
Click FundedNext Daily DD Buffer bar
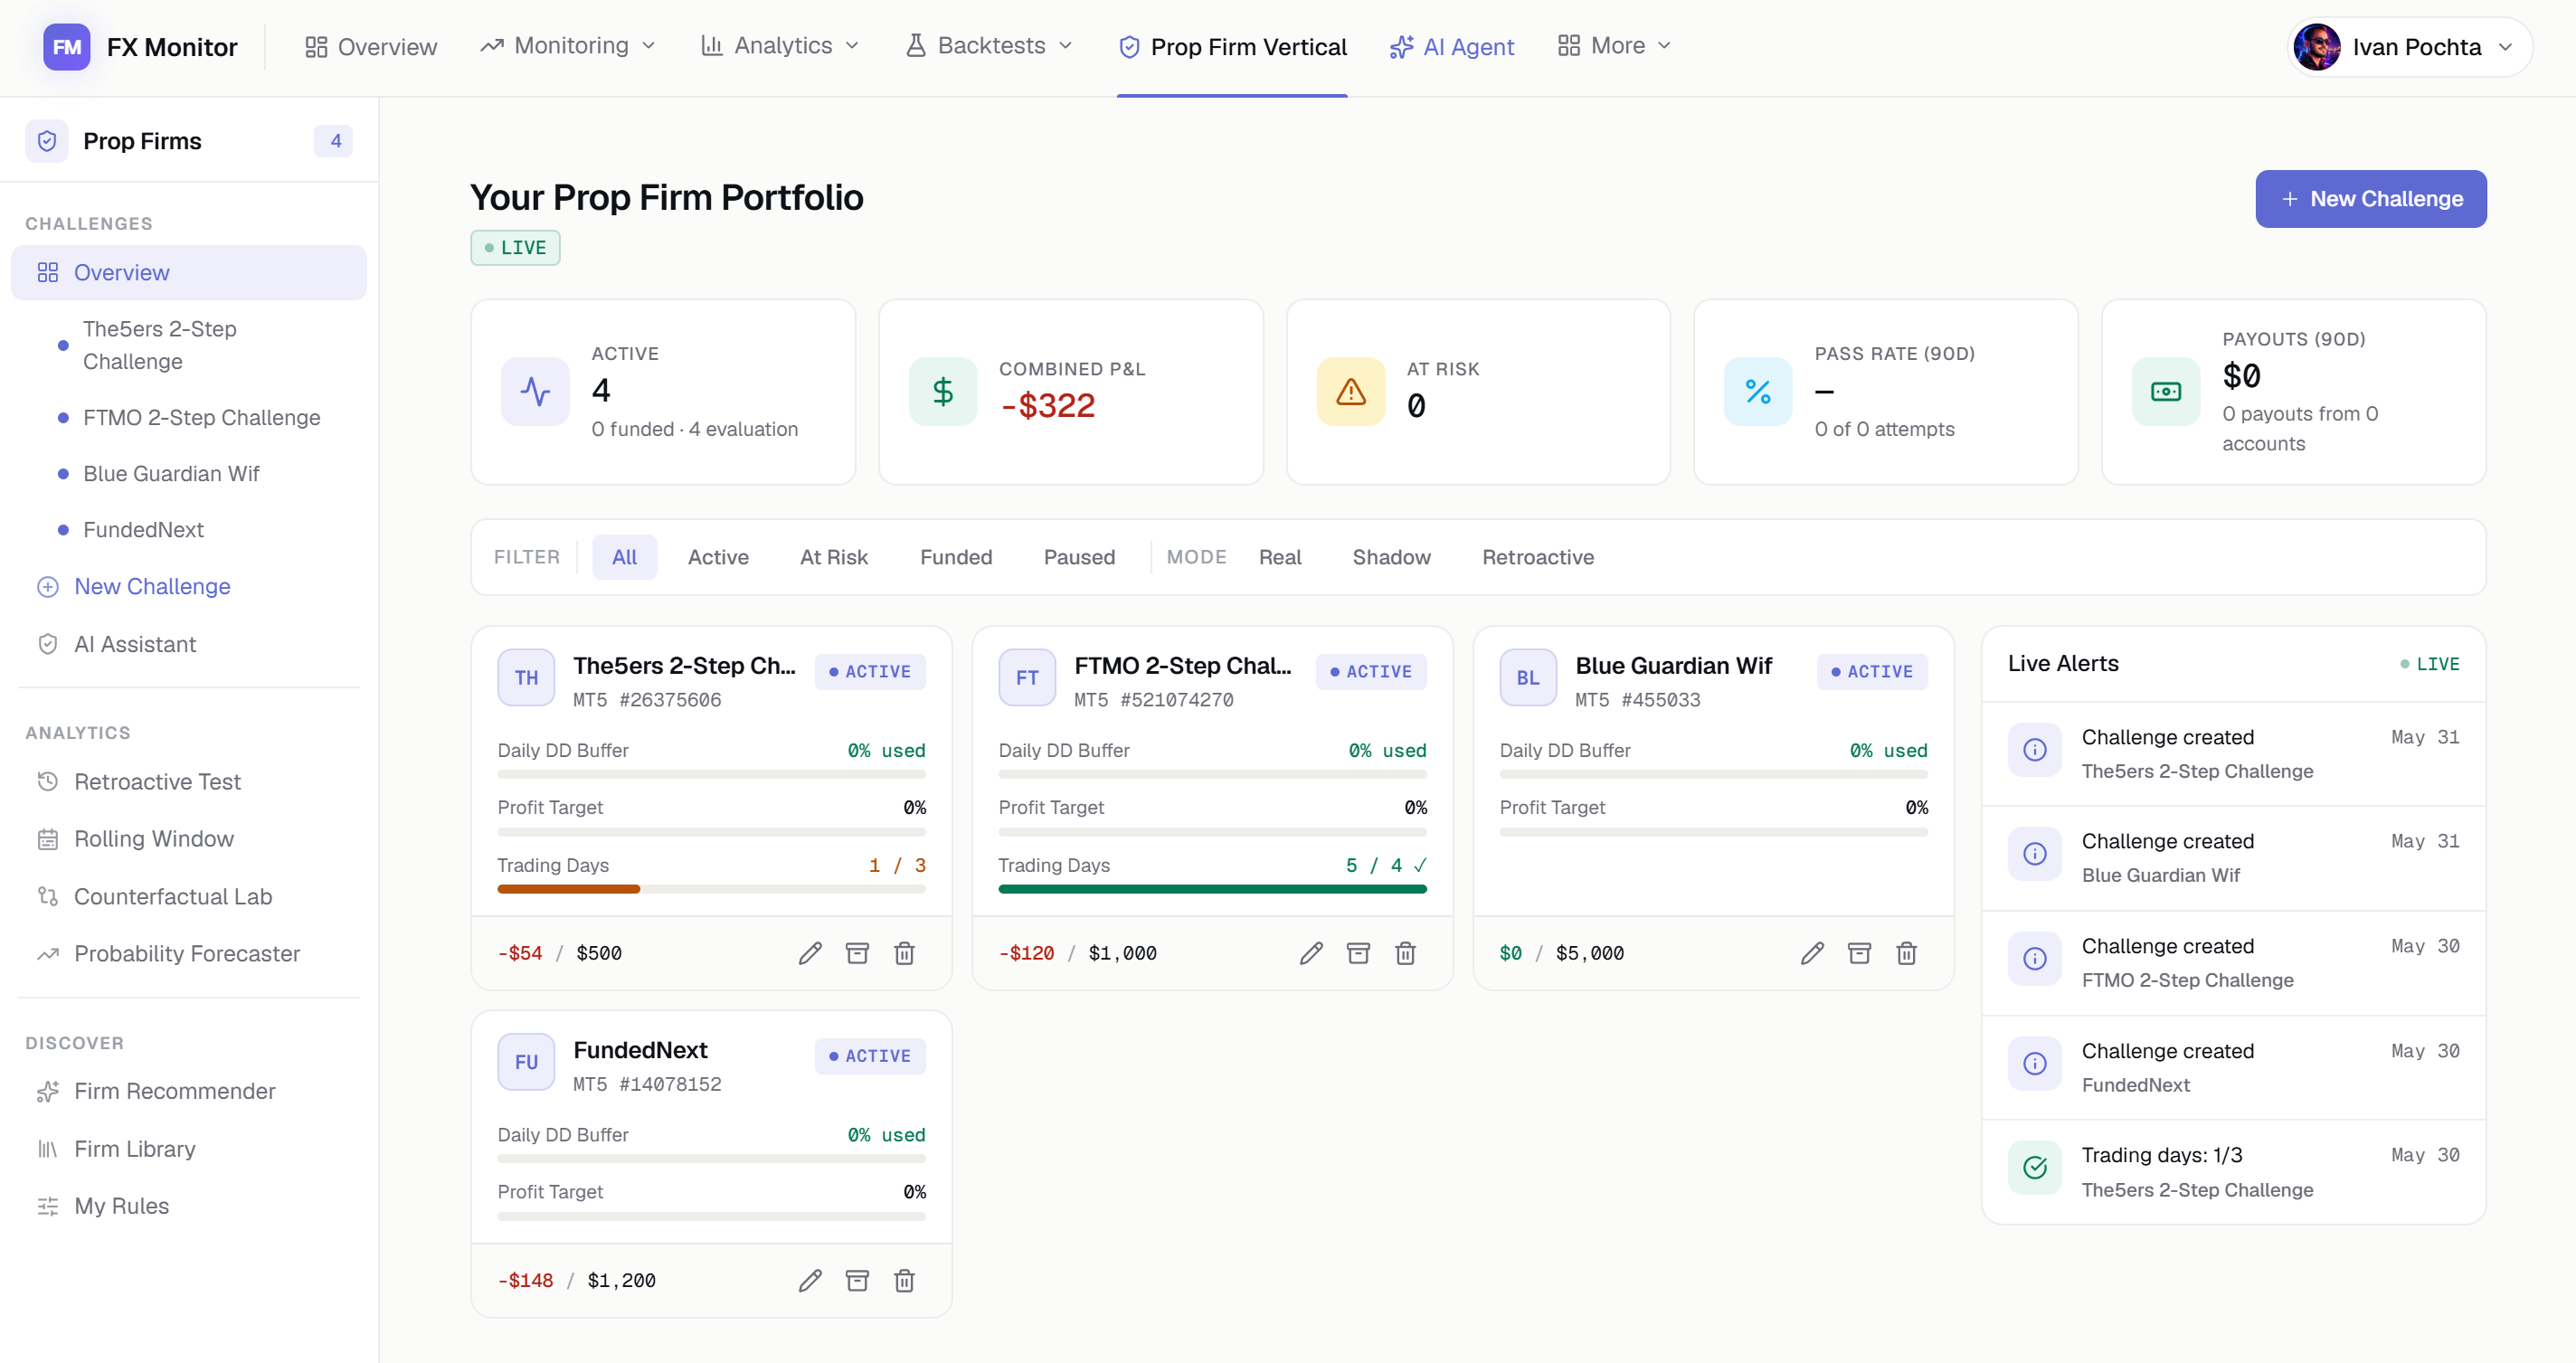pos(711,1158)
